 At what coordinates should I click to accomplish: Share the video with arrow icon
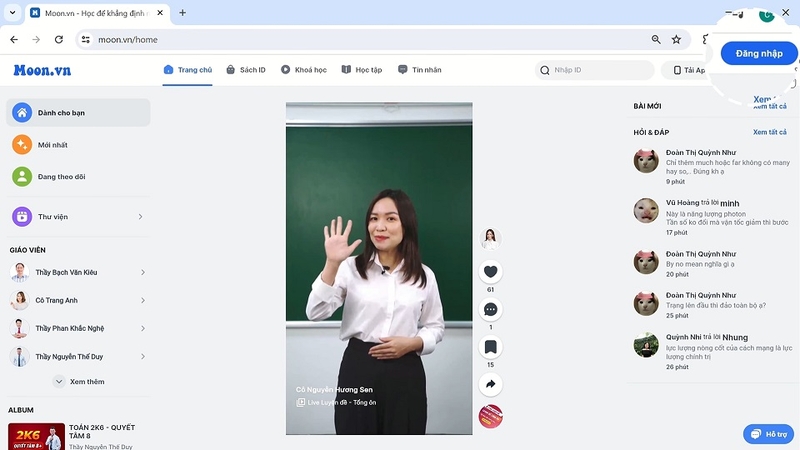point(490,384)
